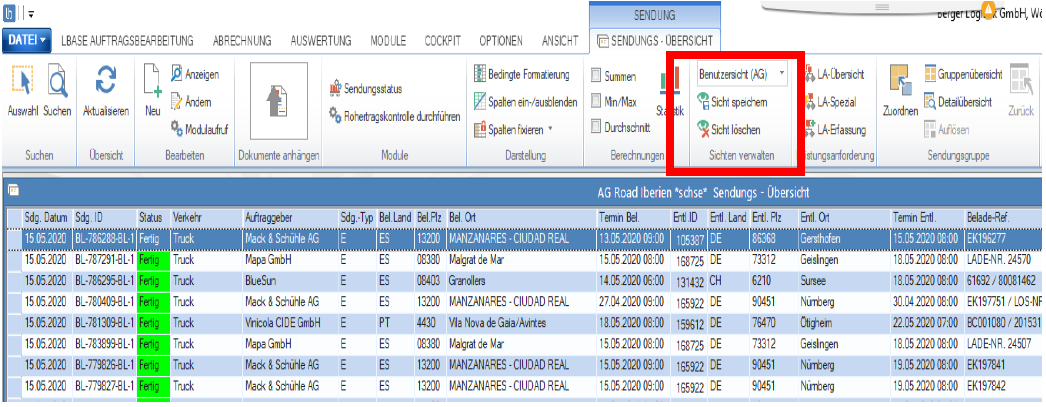Open the LBASE AUFTRAGSBEARBEITUNG tab
Image resolution: width=1046 pixels, height=407 pixels.
point(127,41)
